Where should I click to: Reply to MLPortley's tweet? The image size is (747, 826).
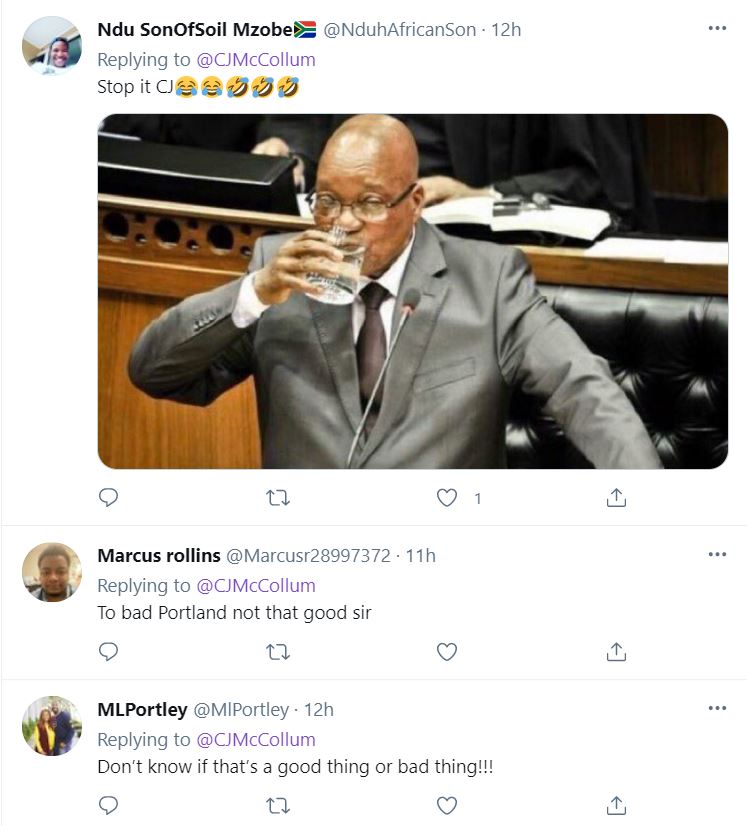pyautogui.click(x=109, y=805)
